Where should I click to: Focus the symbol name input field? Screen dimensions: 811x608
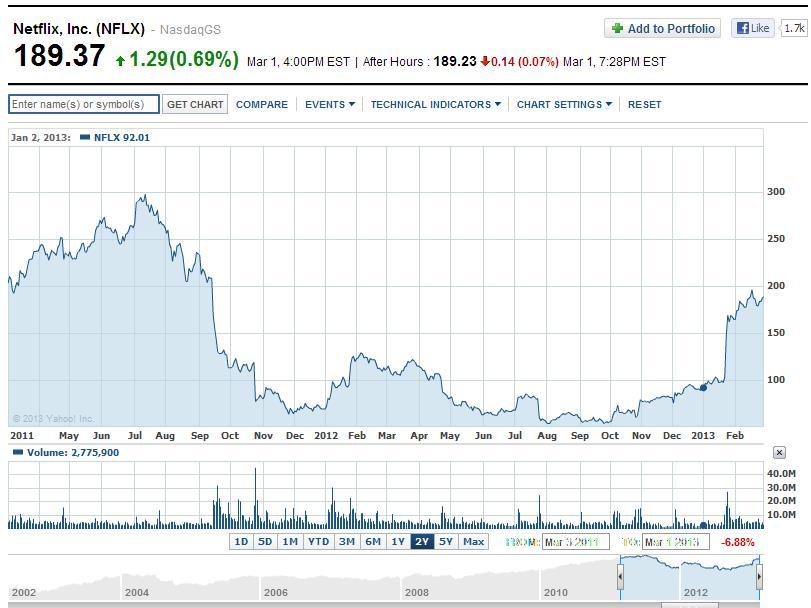point(84,104)
